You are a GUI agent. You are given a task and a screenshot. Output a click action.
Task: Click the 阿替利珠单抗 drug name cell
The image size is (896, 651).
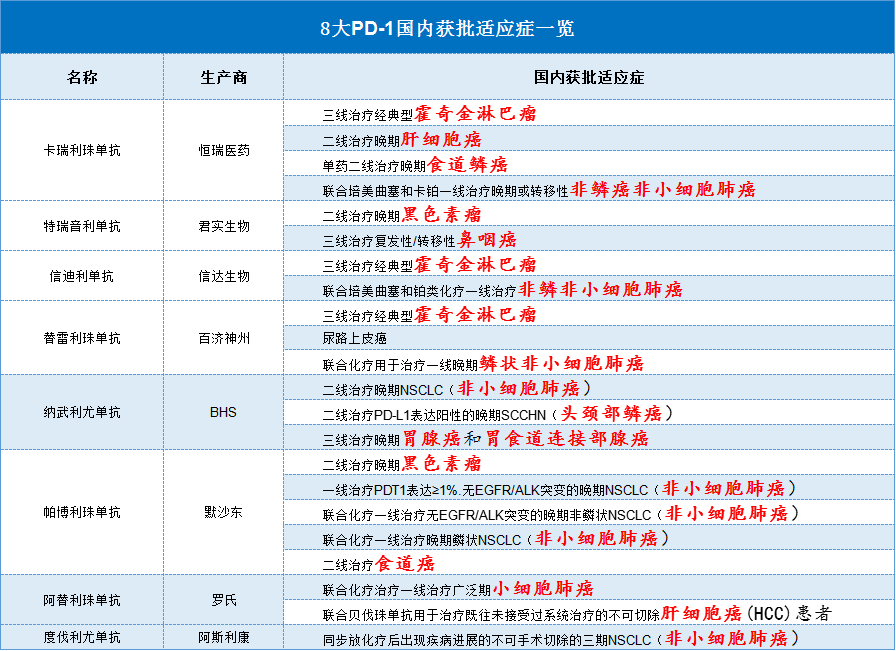82,600
